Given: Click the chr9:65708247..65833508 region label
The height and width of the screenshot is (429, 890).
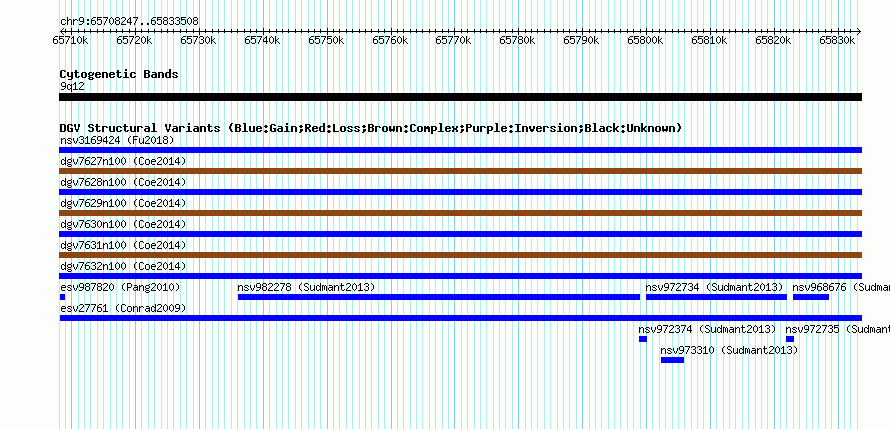Looking at the screenshot, I should coord(129,22).
